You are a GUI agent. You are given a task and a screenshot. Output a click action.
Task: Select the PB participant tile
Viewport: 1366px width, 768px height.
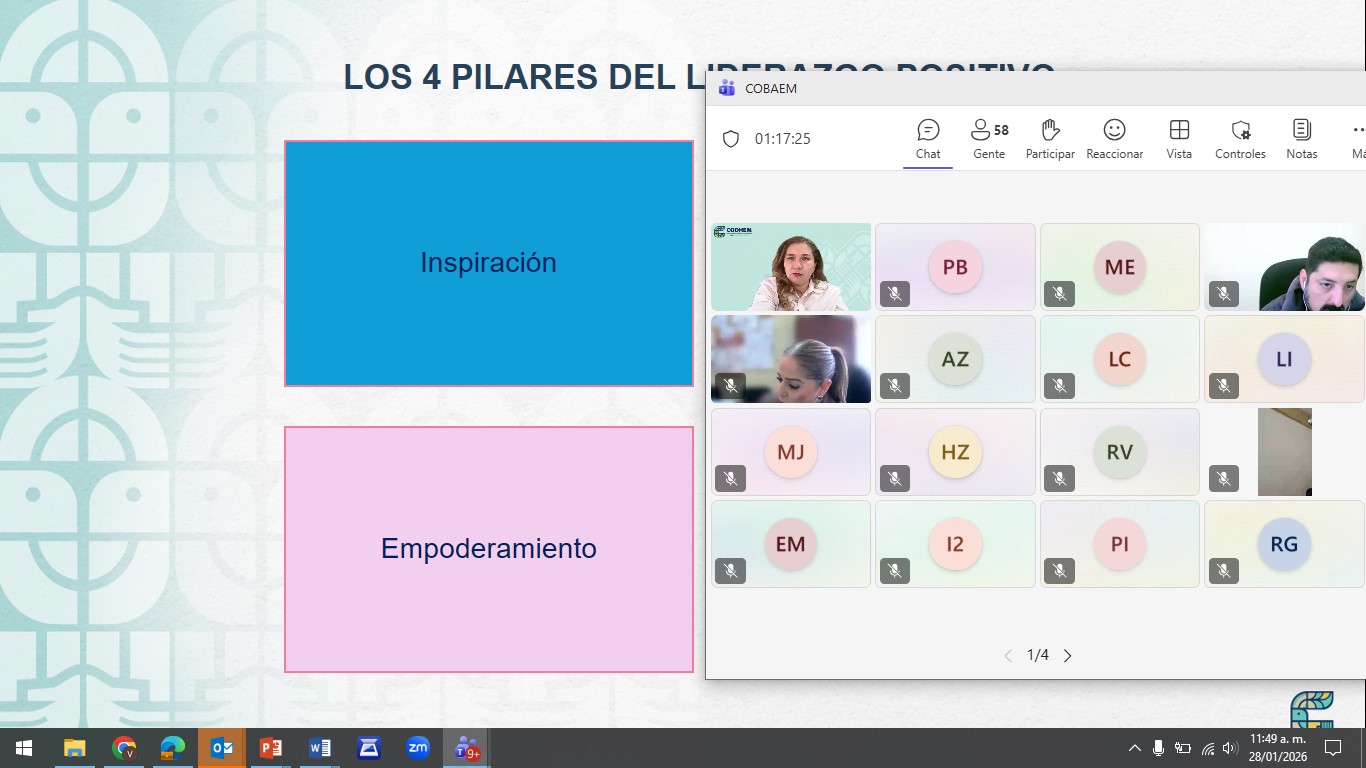pos(955,267)
